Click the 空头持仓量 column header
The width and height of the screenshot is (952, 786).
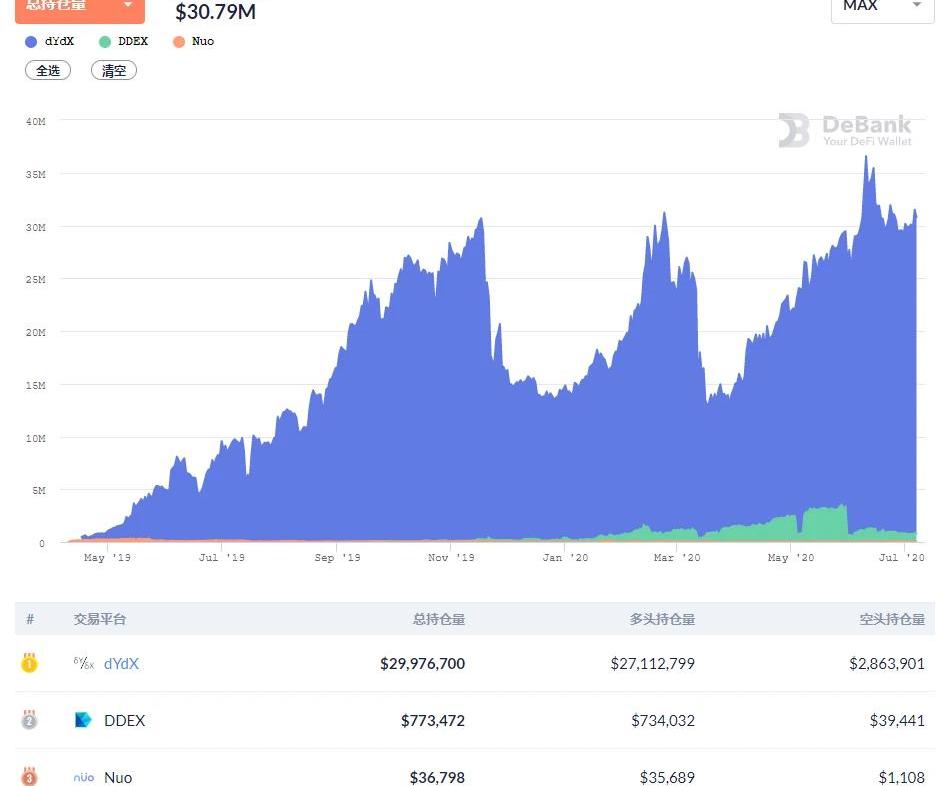(x=892, y=619)
